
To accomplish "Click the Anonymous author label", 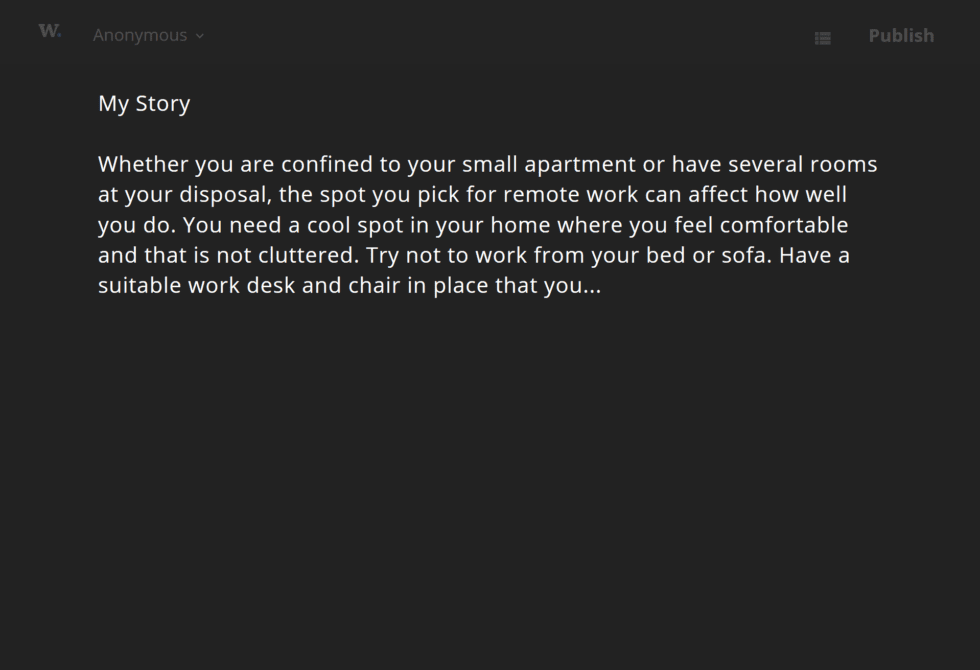I will pyautogui.click(x=140, y=36).
